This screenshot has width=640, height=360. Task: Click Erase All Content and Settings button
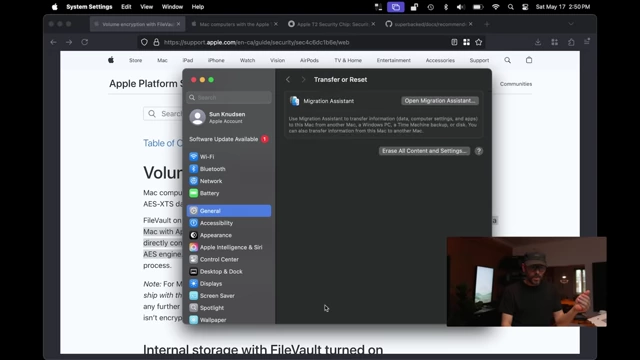pyautogui.click(x=424, y=151)
